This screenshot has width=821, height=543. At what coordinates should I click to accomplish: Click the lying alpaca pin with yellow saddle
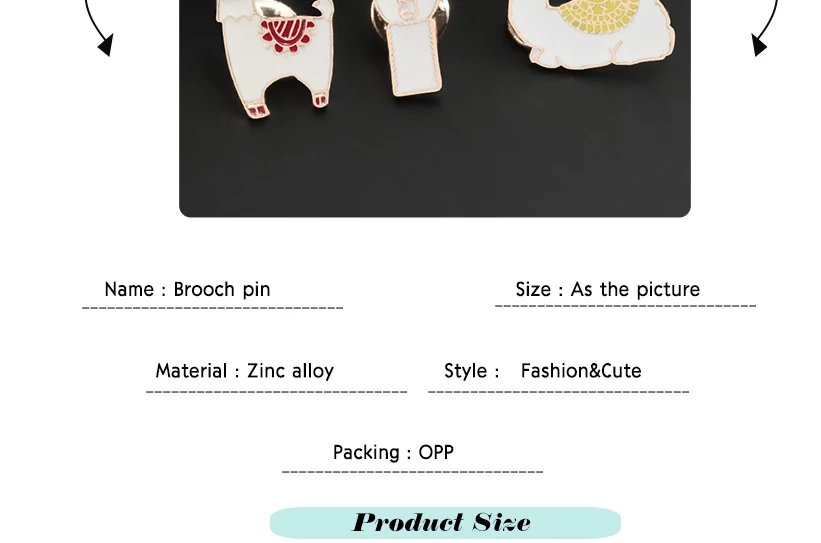point(592,34)
